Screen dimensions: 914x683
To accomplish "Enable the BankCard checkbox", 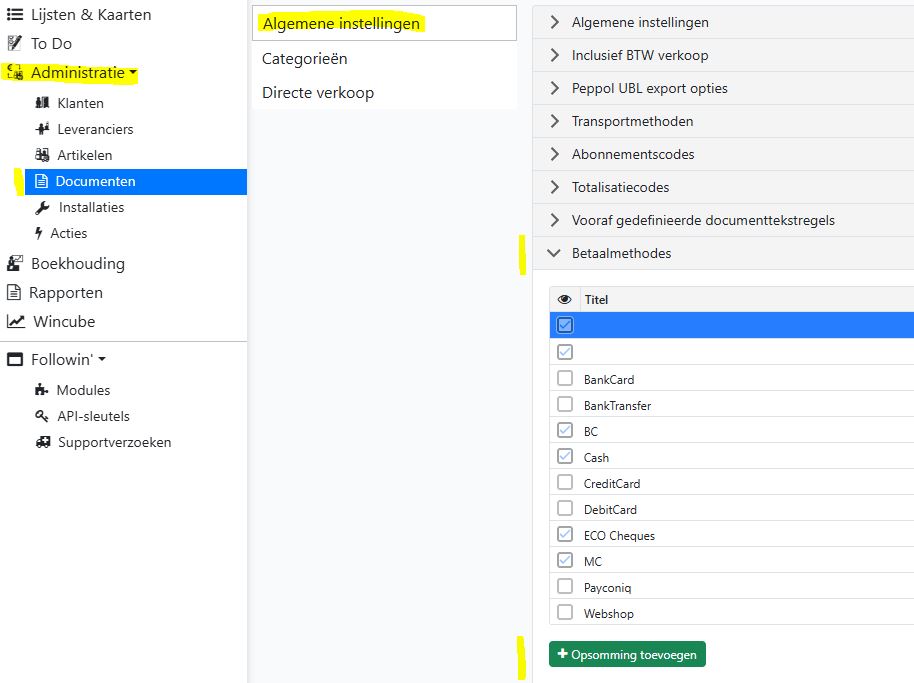I will pyautogui.click(x=565, y=379).
